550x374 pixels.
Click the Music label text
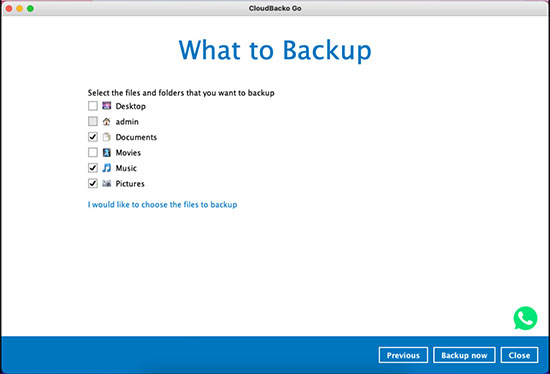point(126,168)
